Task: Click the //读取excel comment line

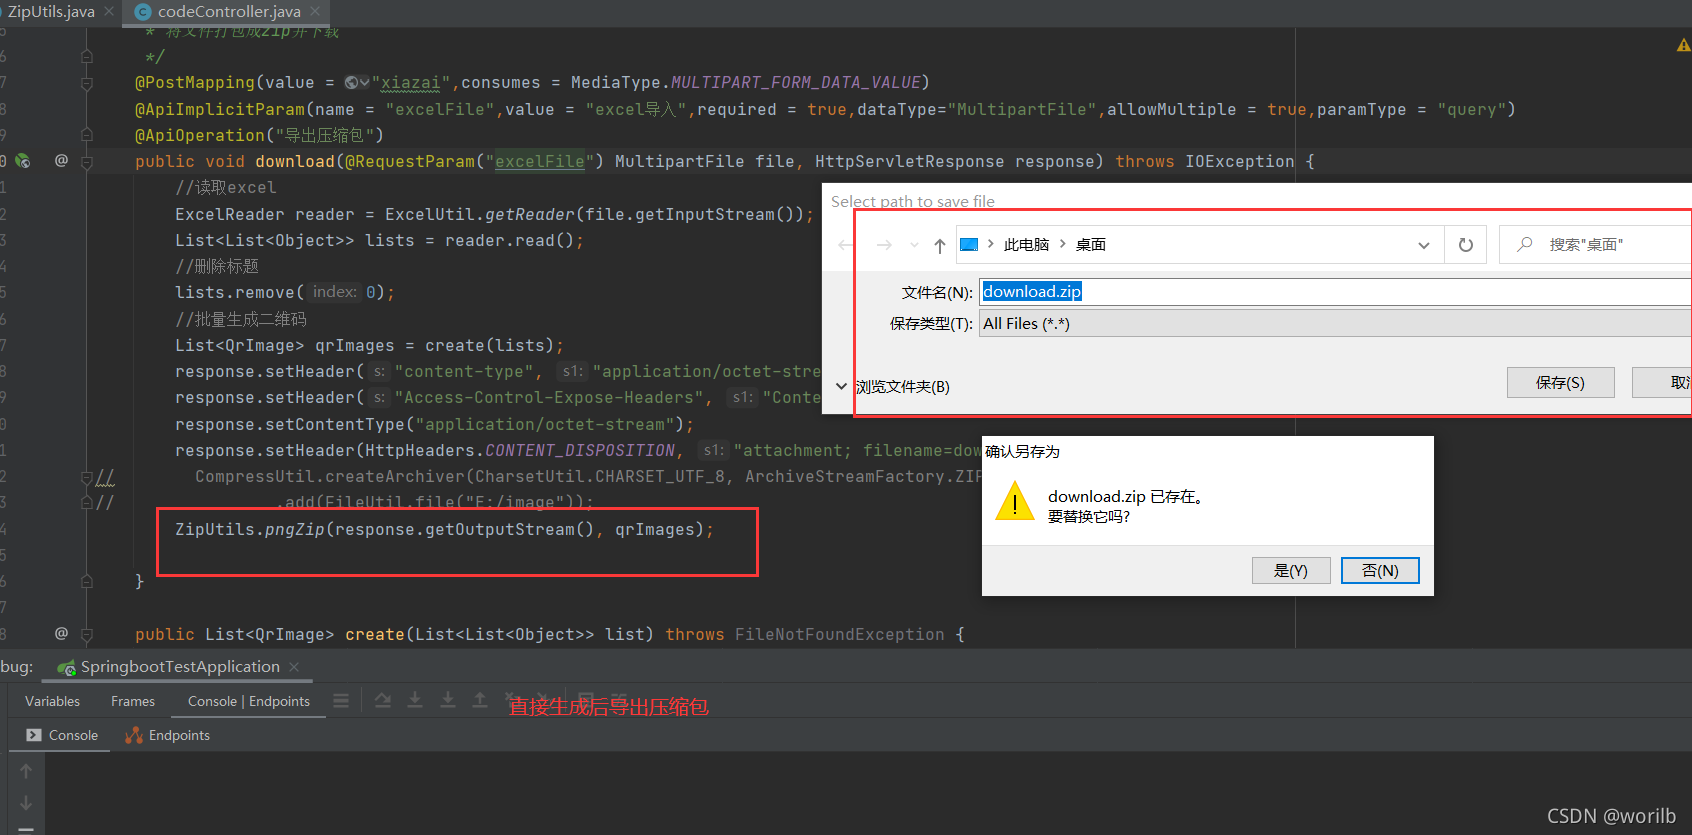Action: coord(225,188)
